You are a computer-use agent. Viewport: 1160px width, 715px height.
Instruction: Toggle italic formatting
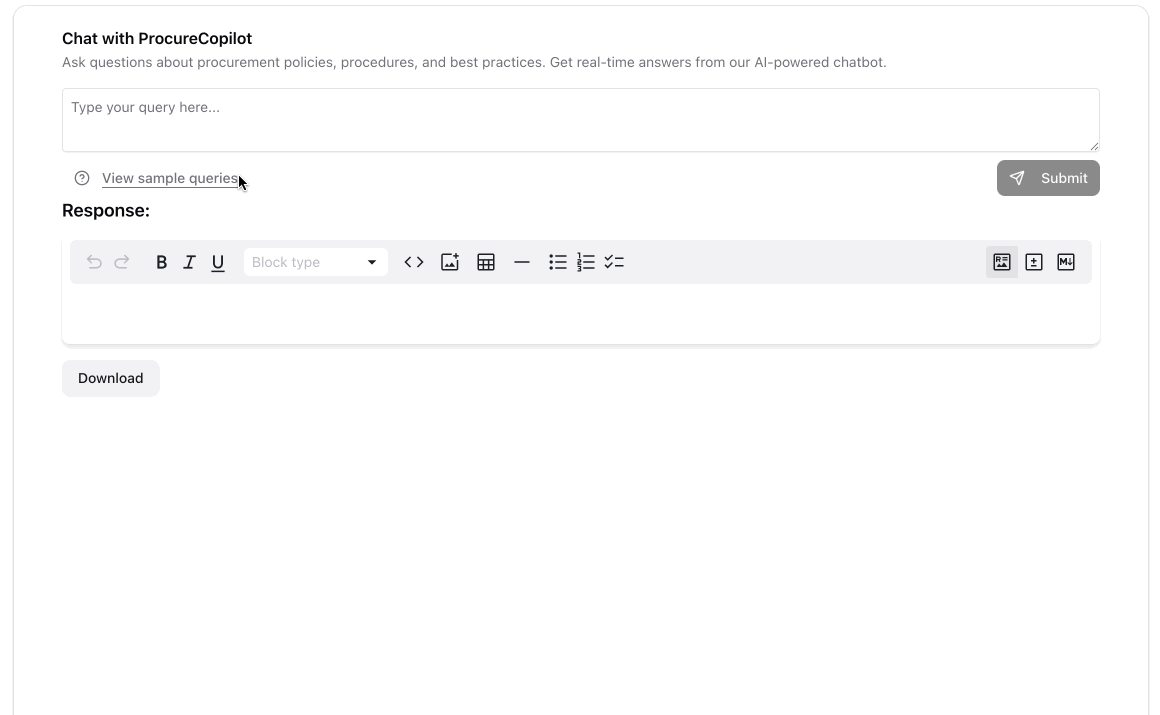click(189, 262)
